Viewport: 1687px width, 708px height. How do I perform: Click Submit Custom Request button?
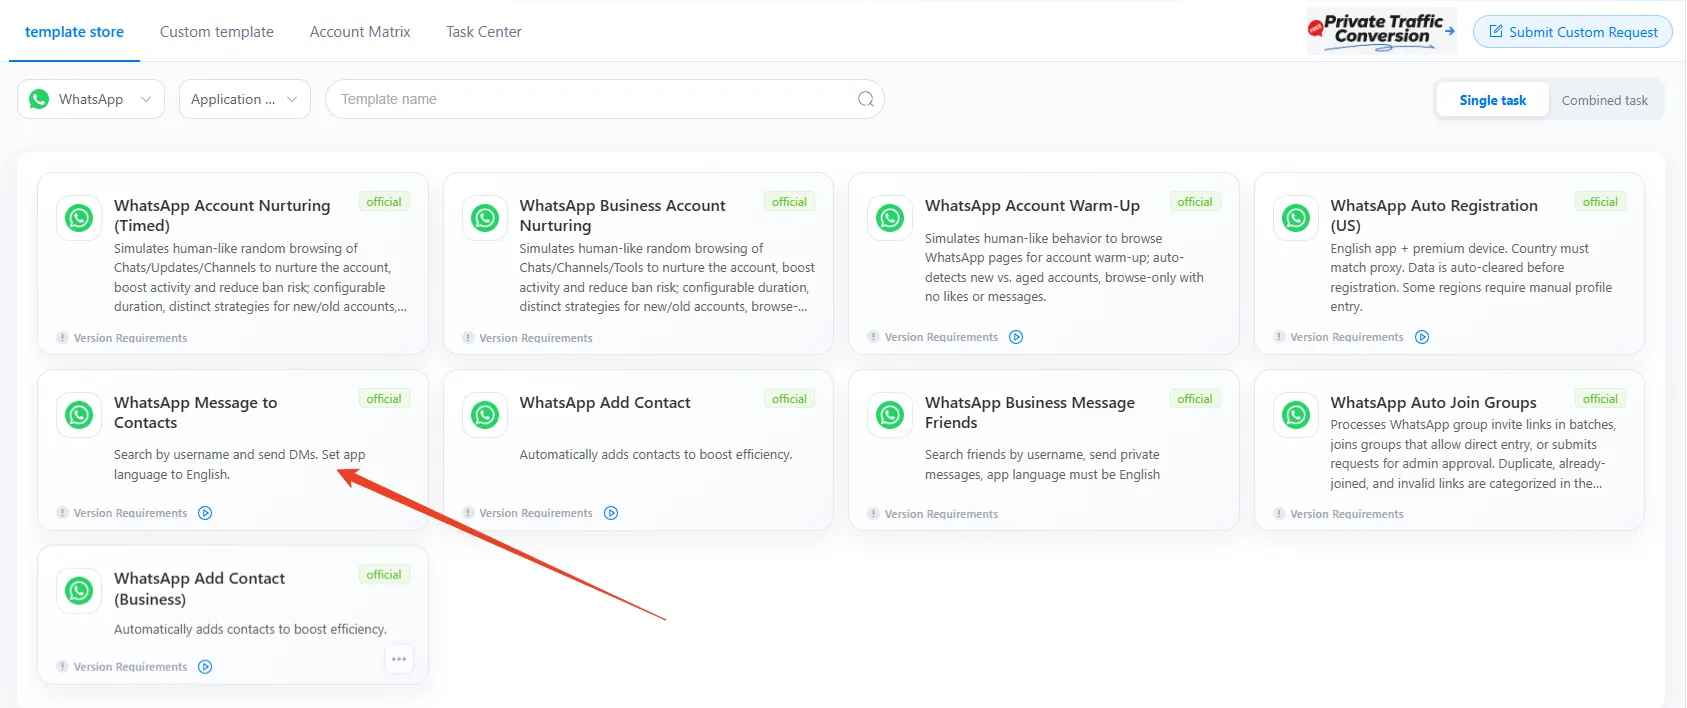1573,32
